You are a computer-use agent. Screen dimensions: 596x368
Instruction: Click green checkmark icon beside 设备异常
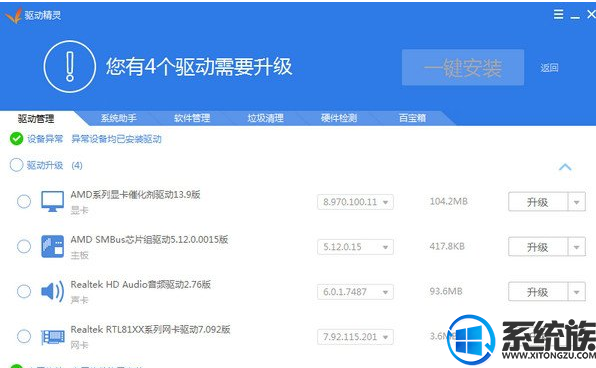(16, 139)
